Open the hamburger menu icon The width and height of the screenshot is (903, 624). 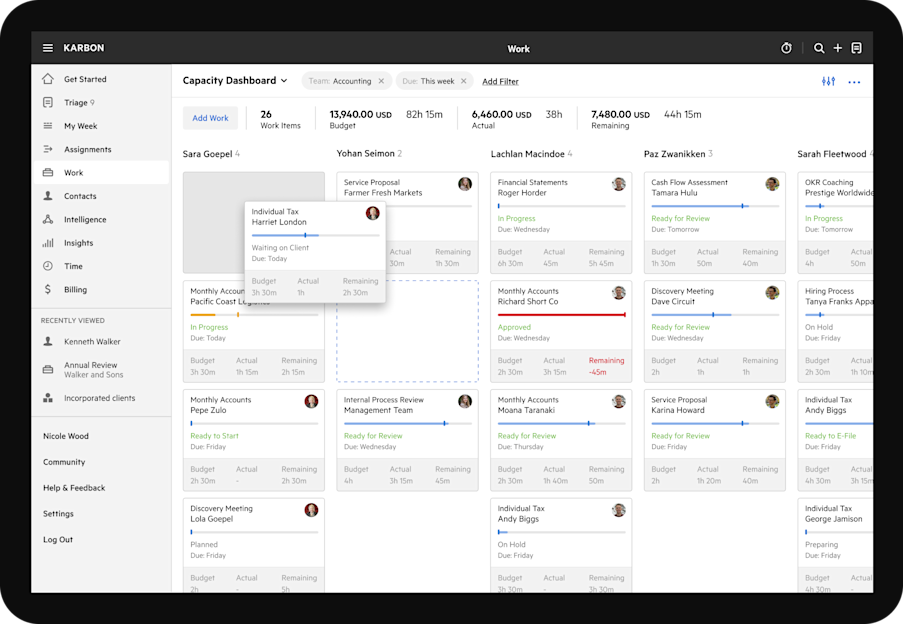pyautogui.click(x=48, y=48)
